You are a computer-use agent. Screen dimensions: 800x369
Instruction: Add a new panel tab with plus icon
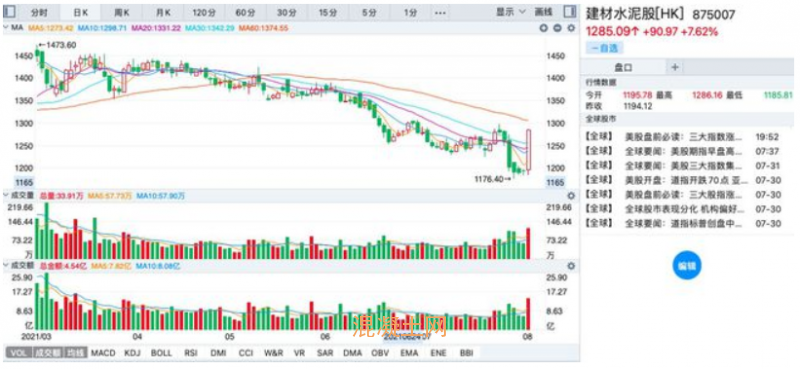[674, 67]
